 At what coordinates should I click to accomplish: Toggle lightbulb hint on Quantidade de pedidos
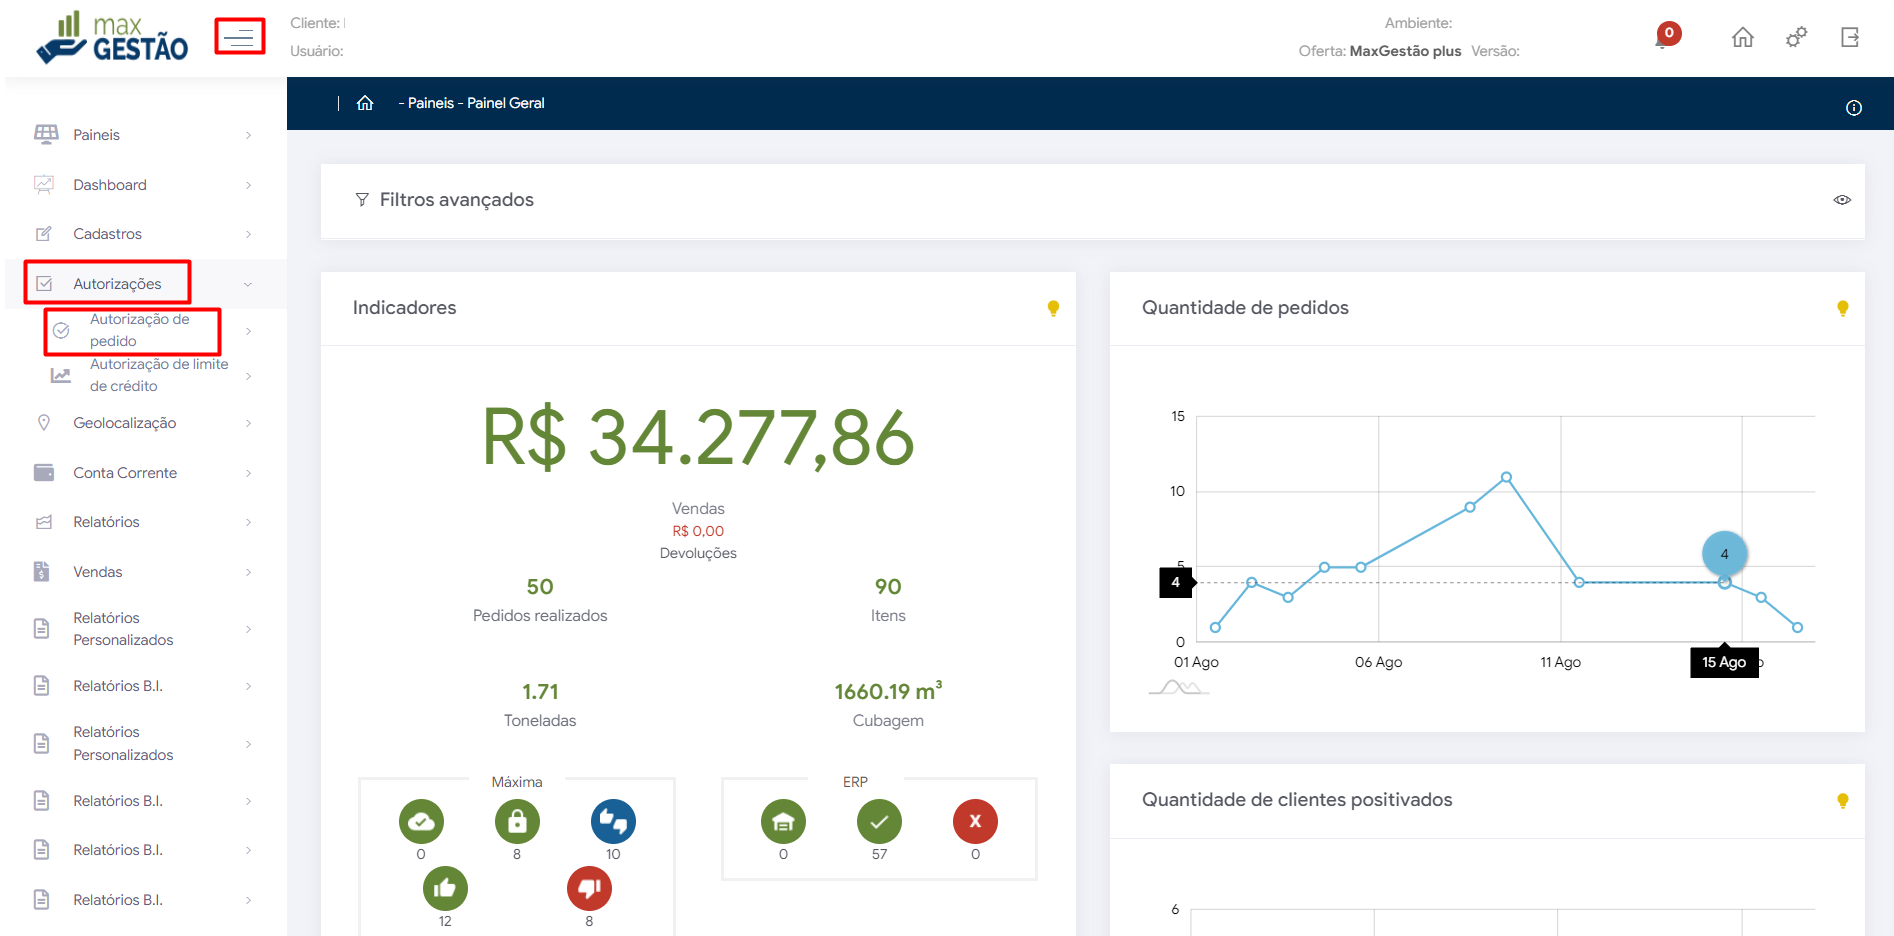click(1842, 308)
